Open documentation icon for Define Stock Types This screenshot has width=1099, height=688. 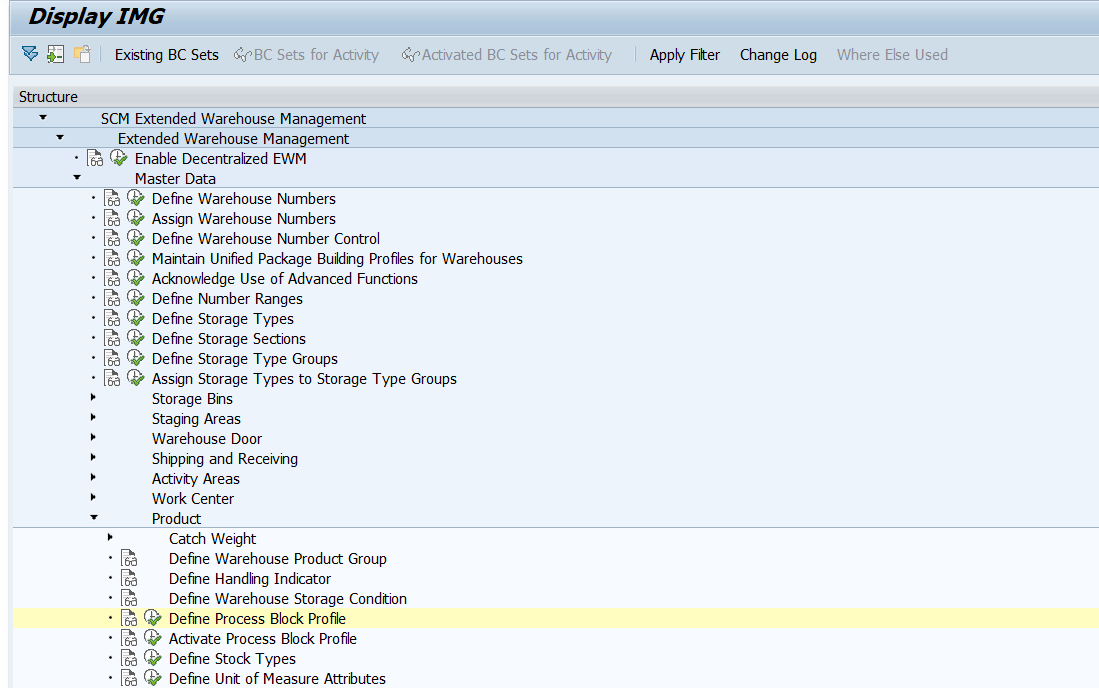129,659
